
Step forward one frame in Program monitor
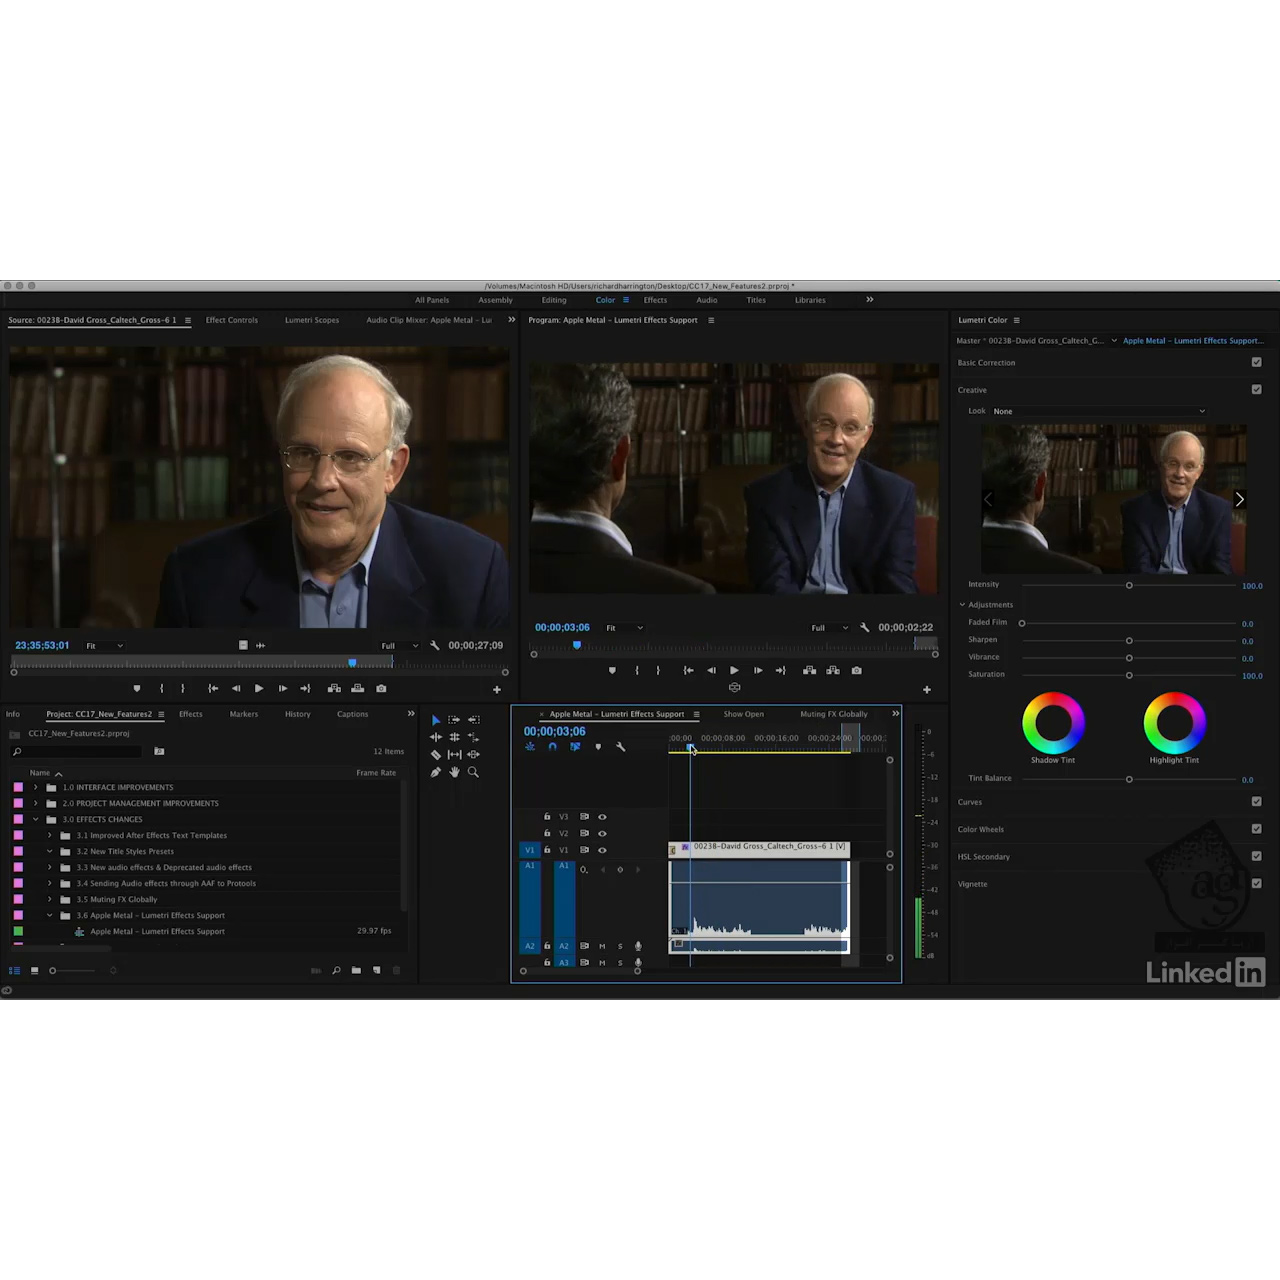point(758,670)
